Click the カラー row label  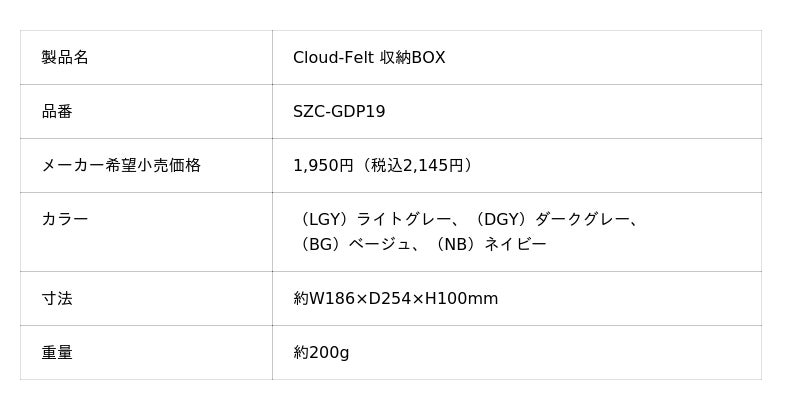[x=65, y=219]
